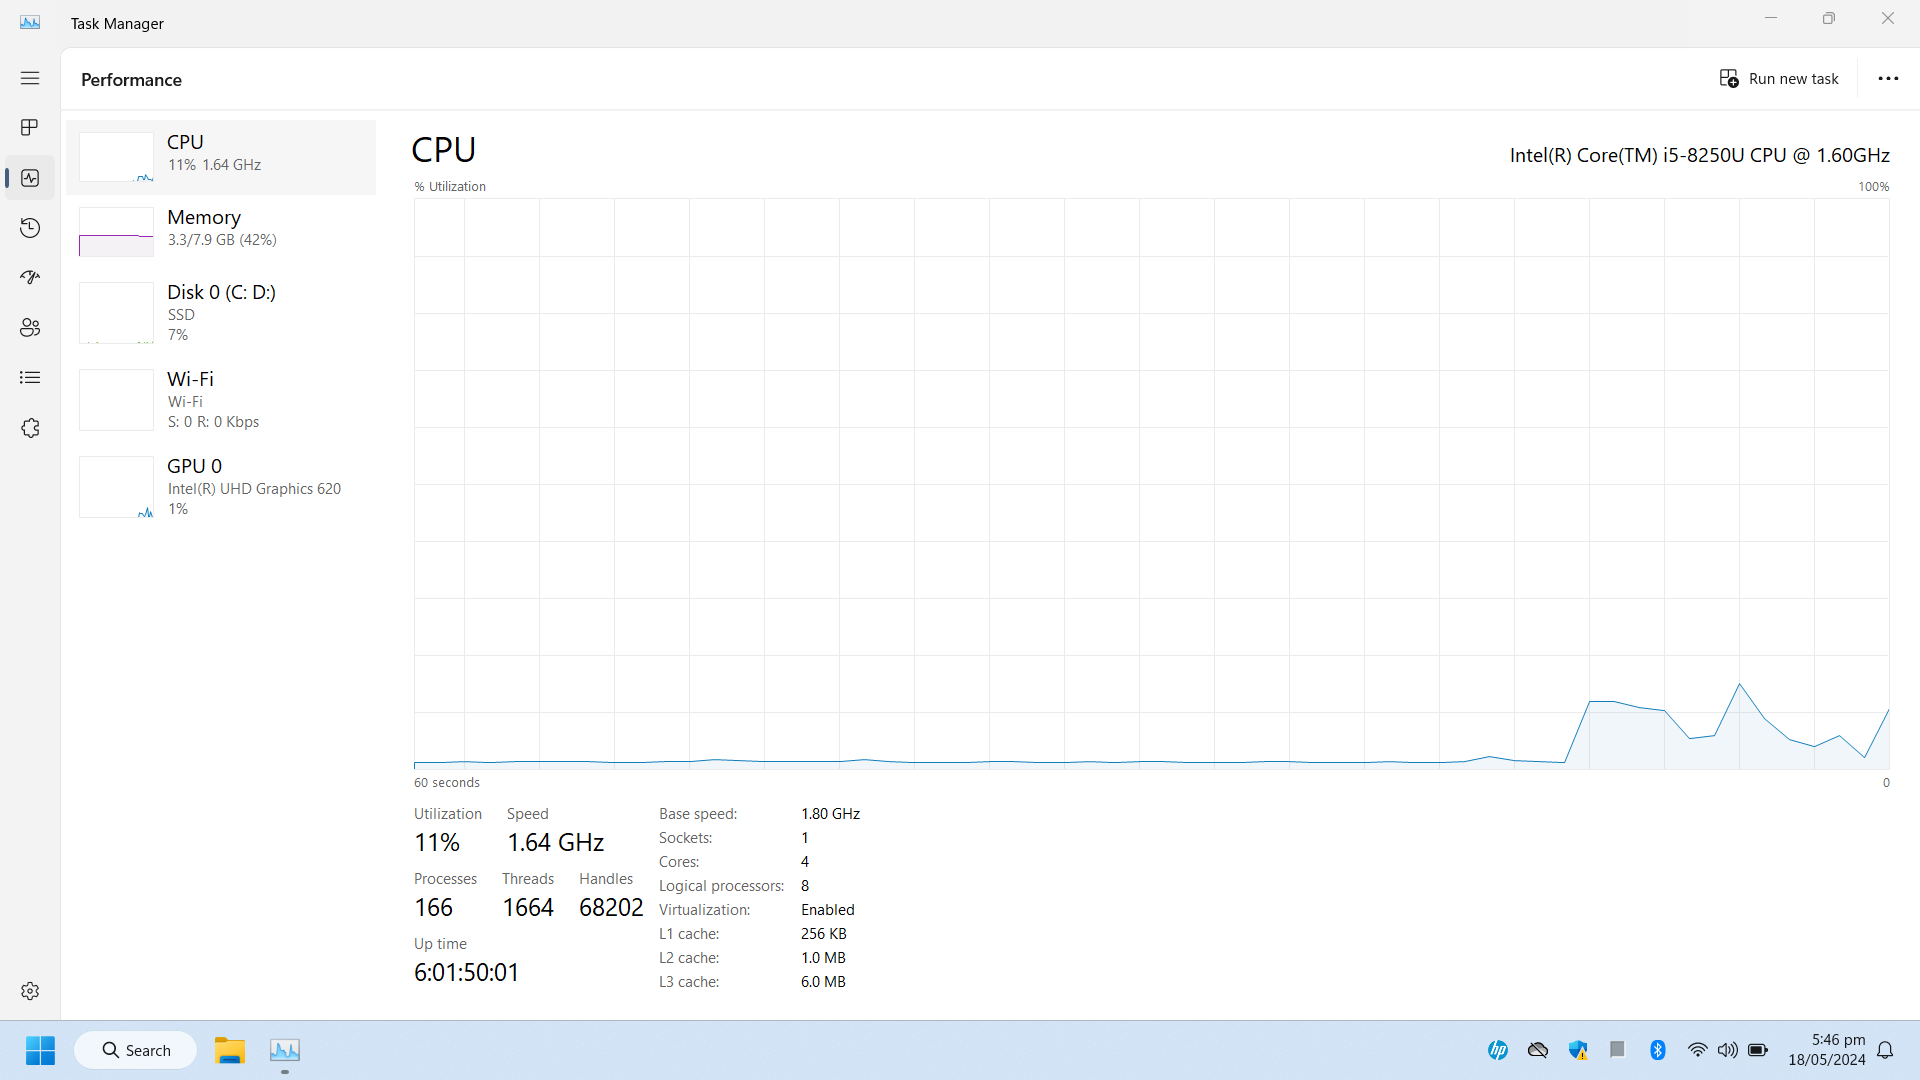Open Startup apps page in sidebar
This screenshot has height=1080, width=1920.
(x=30, y=278)
